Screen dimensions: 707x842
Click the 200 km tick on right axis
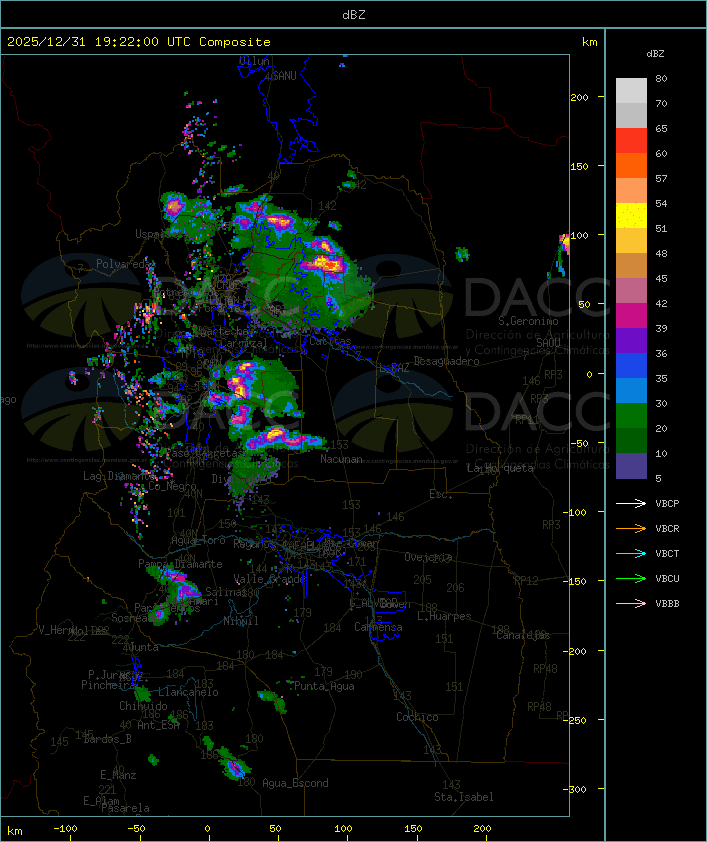[x=579, y=97]
